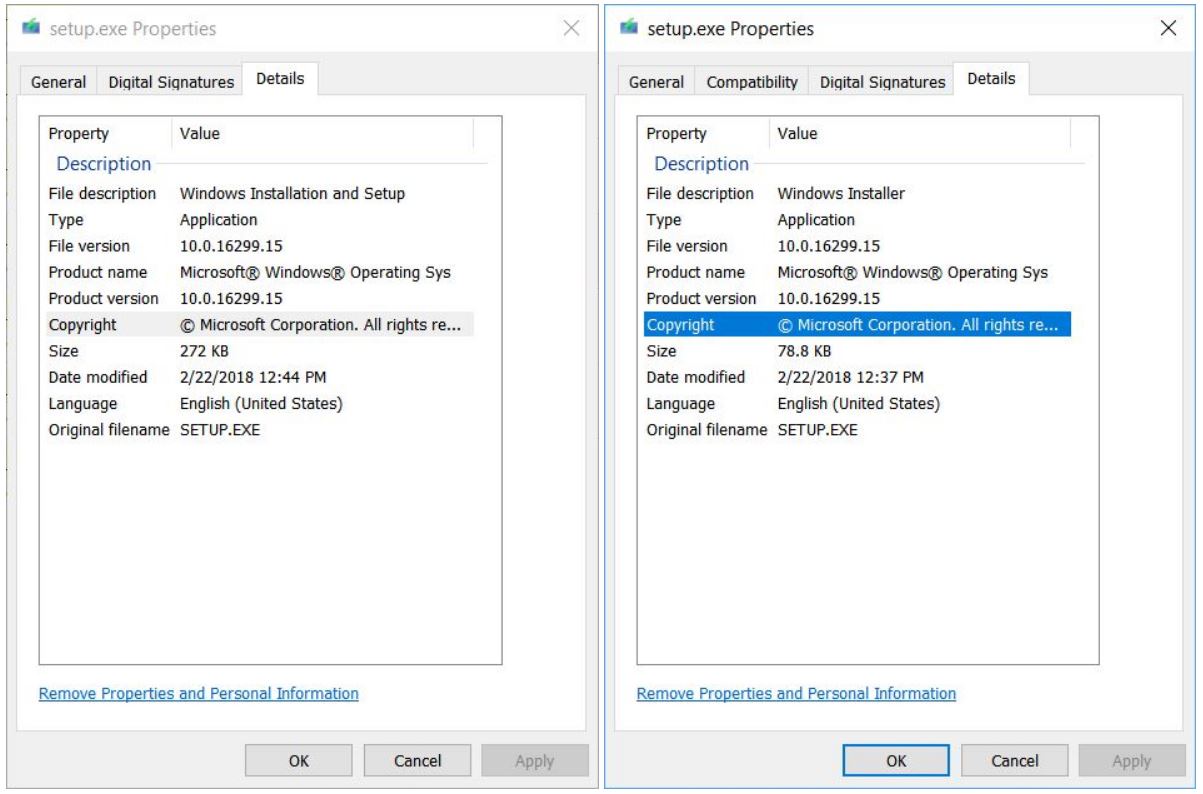
Task: Close the right setup.exe Properties window
Action: (1167, 29)
